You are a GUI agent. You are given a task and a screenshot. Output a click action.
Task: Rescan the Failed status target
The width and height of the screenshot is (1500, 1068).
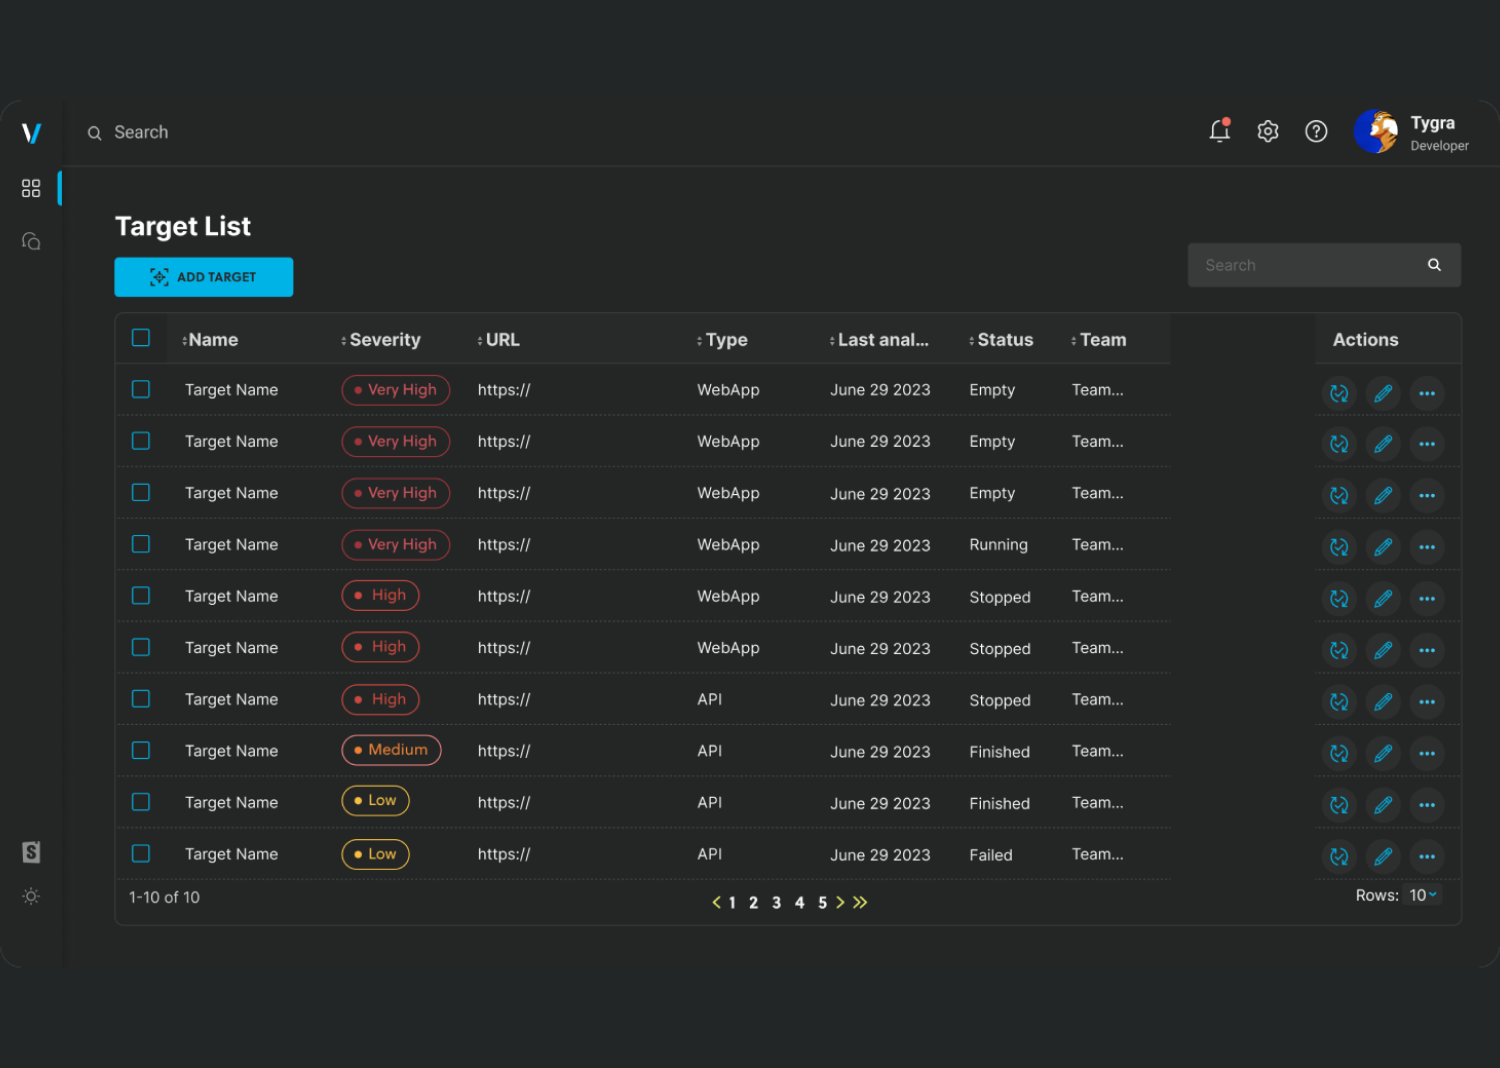tap(1339, 856)
